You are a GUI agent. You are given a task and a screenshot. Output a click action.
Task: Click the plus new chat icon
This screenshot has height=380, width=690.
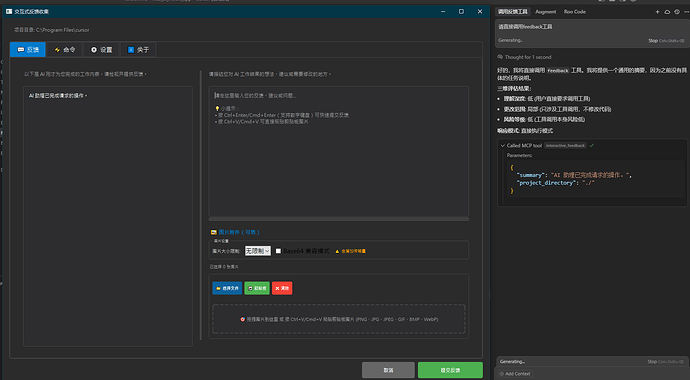point(657,12)
